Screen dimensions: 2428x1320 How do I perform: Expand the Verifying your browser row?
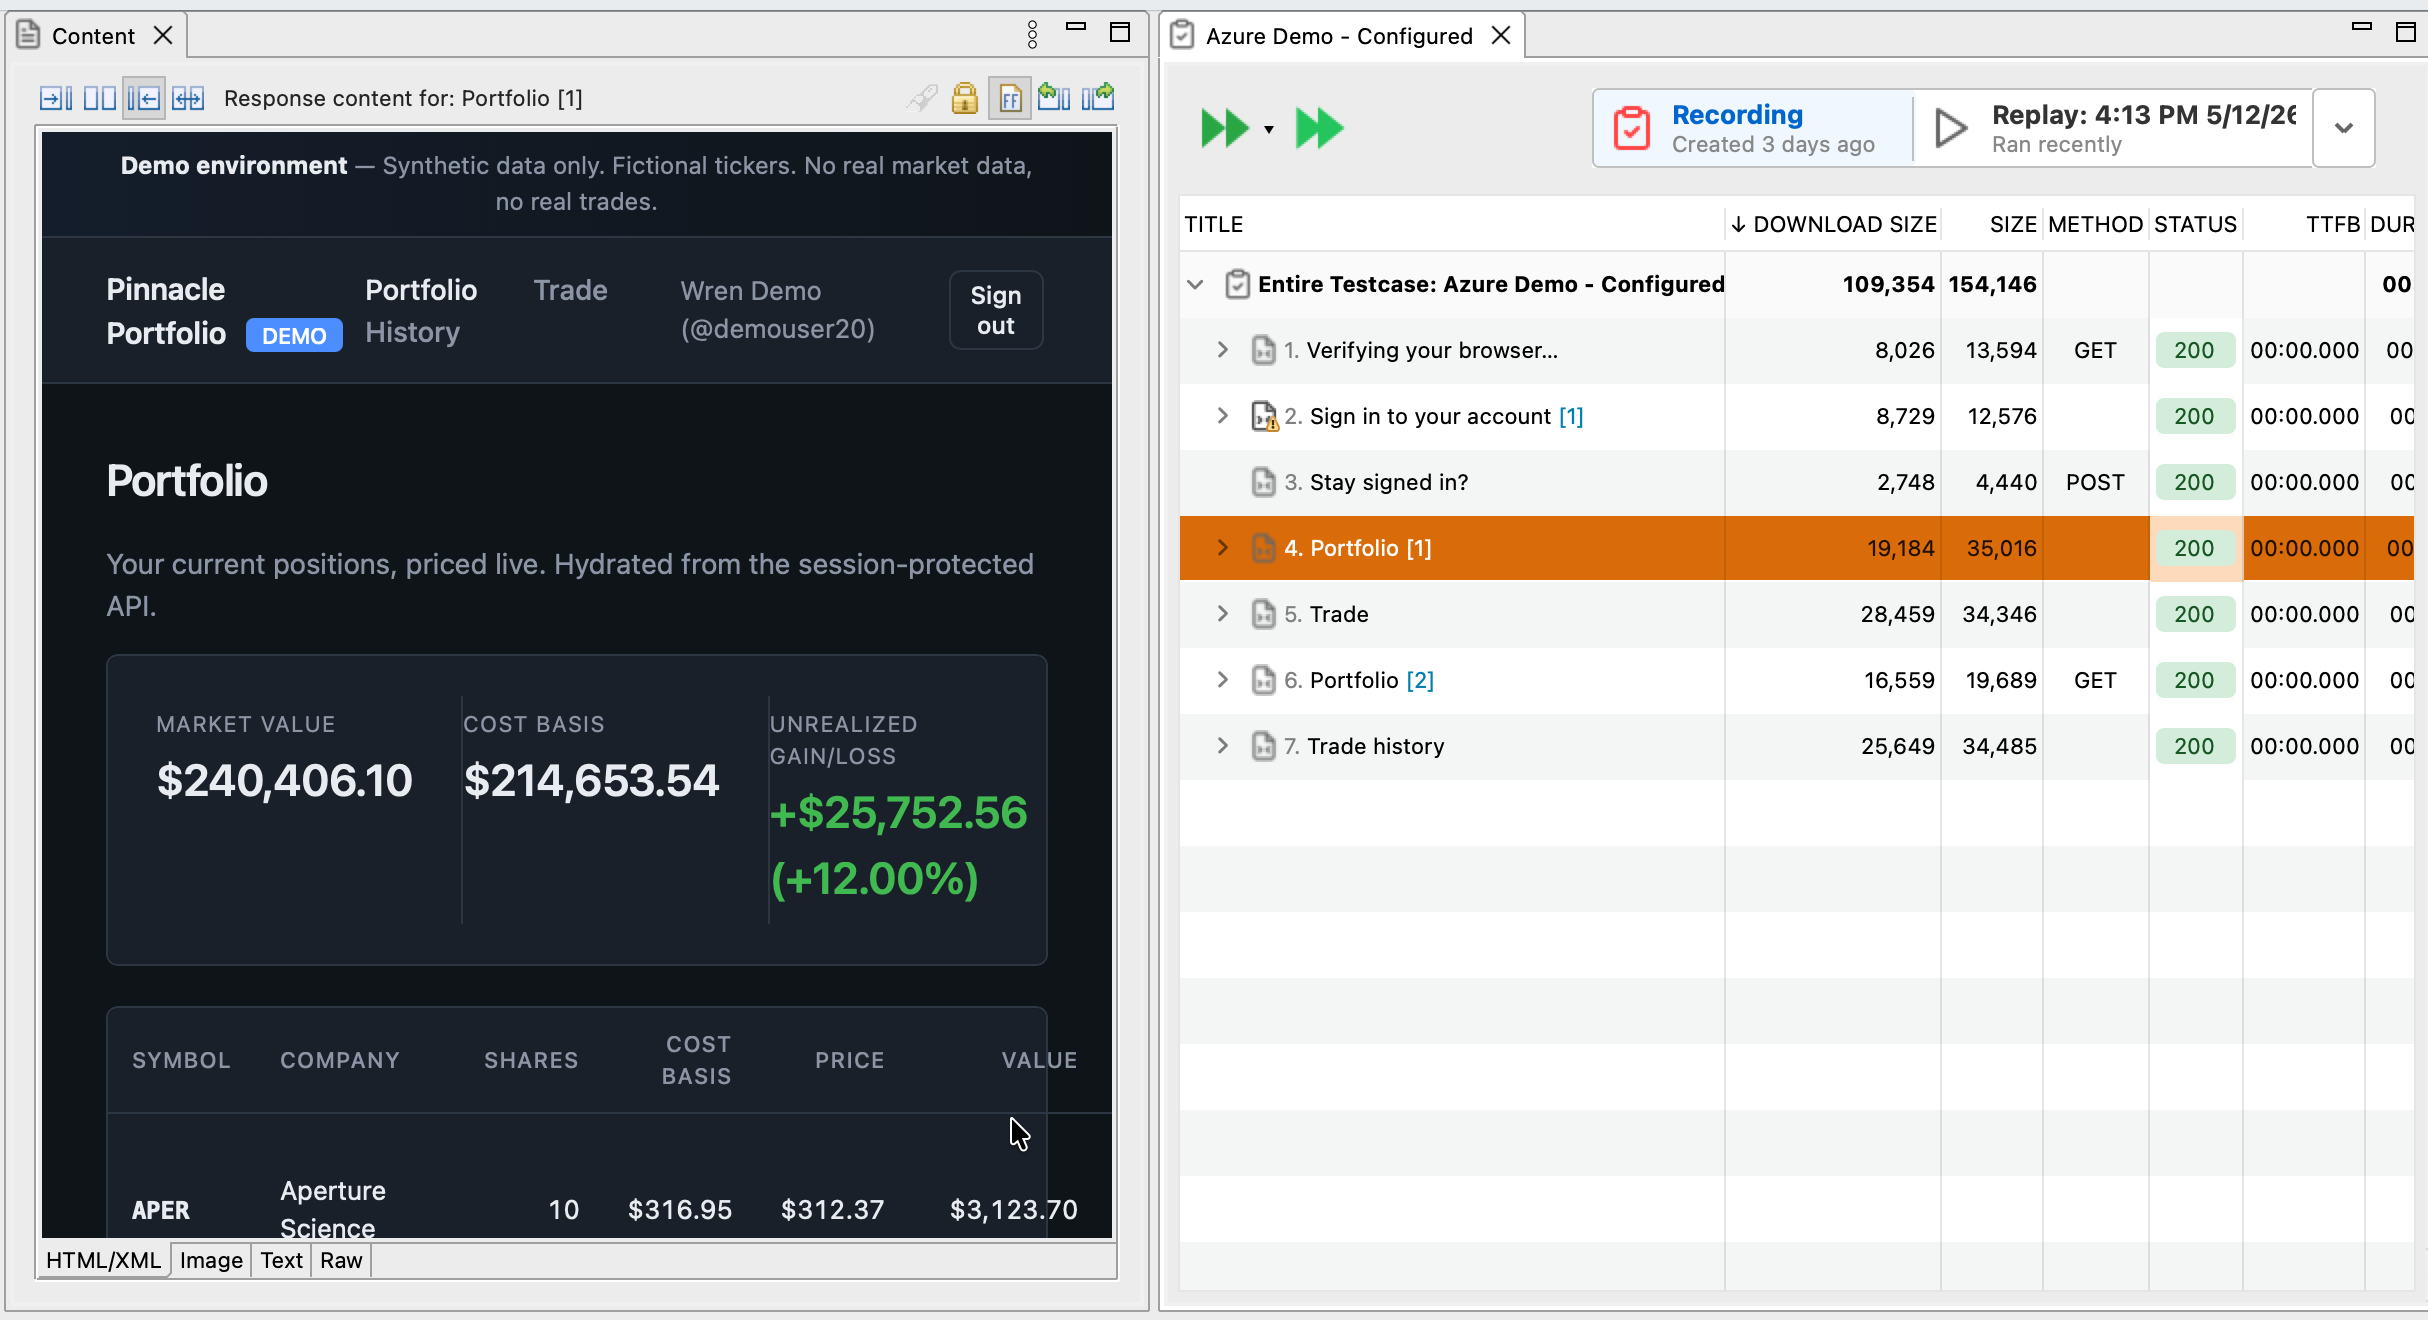(1222, 350)
